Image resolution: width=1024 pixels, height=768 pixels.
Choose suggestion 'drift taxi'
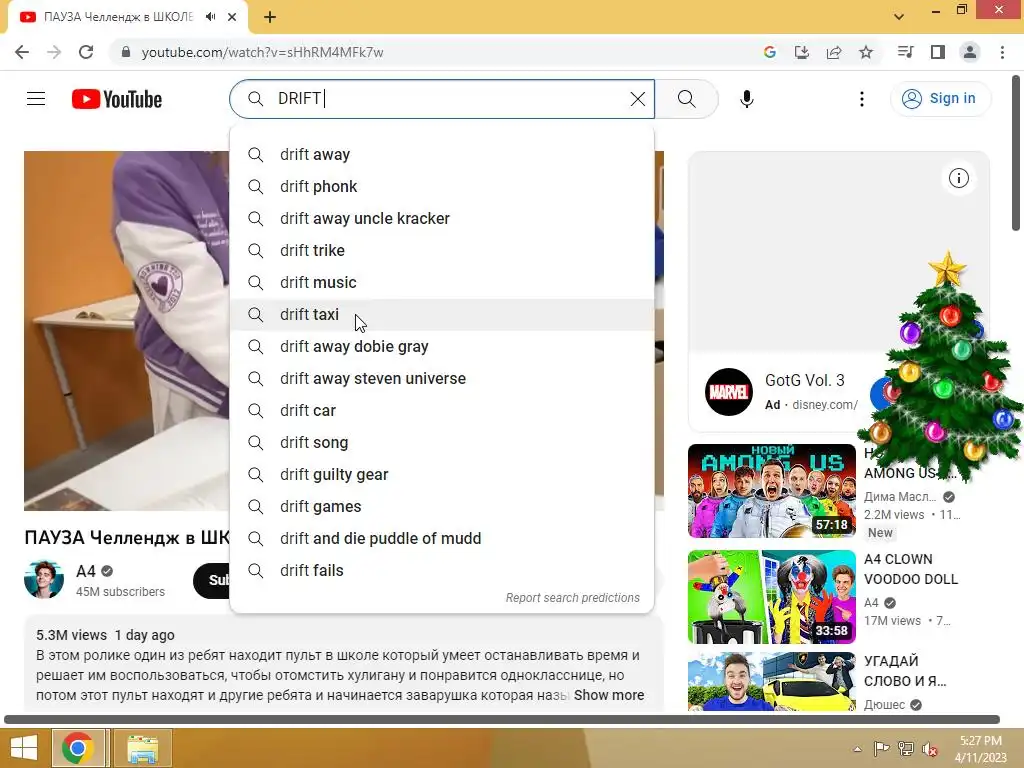pyautogui.click(x=442, y=314)
